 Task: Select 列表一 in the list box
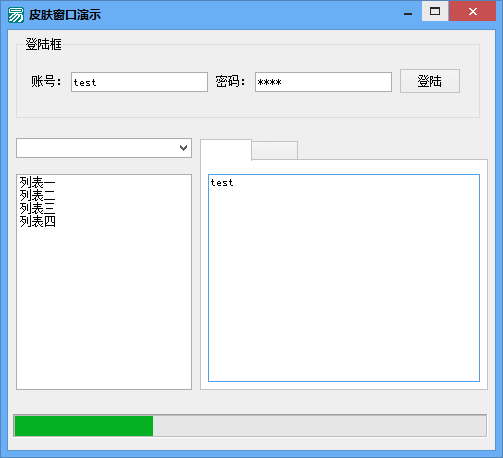37,182
